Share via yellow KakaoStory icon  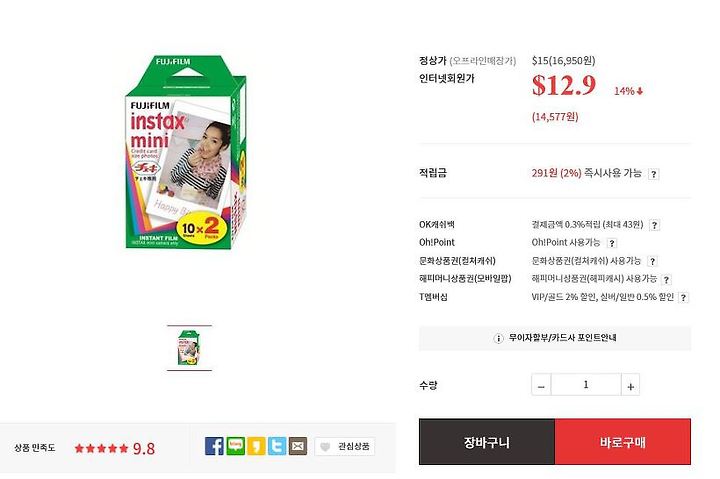pos(256,446)
